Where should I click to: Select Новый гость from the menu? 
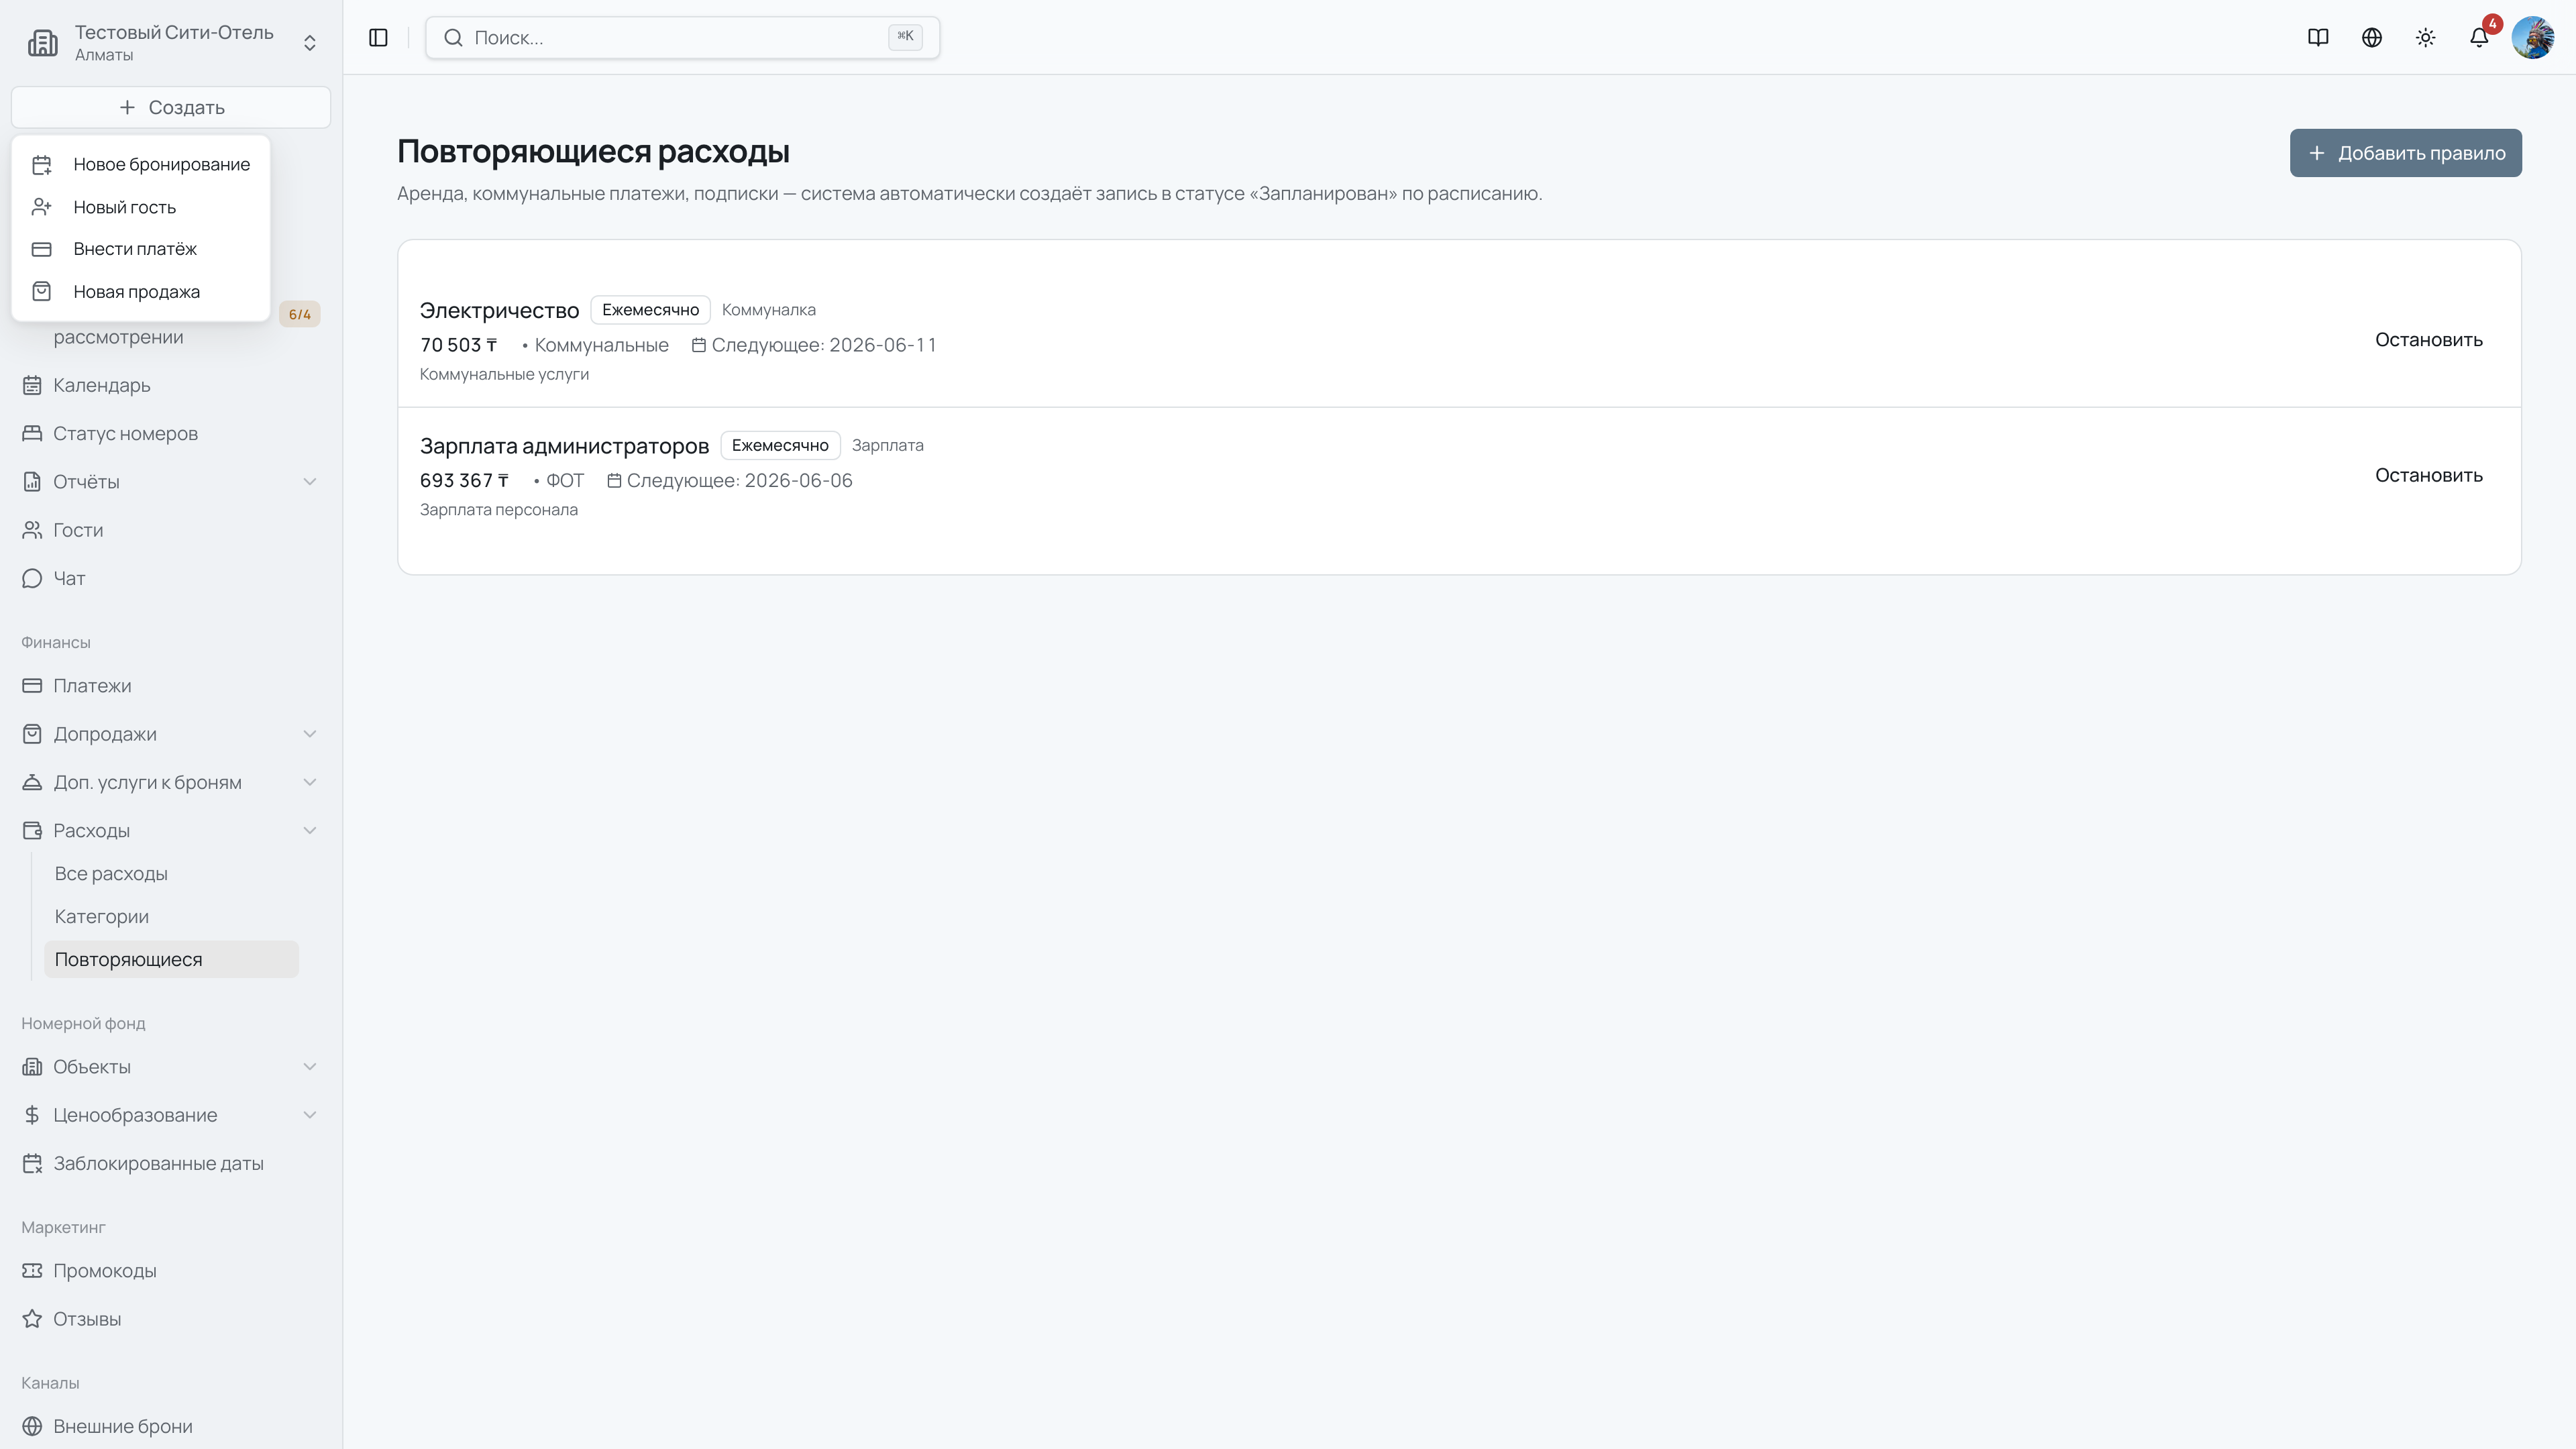(x=141, y=207)
